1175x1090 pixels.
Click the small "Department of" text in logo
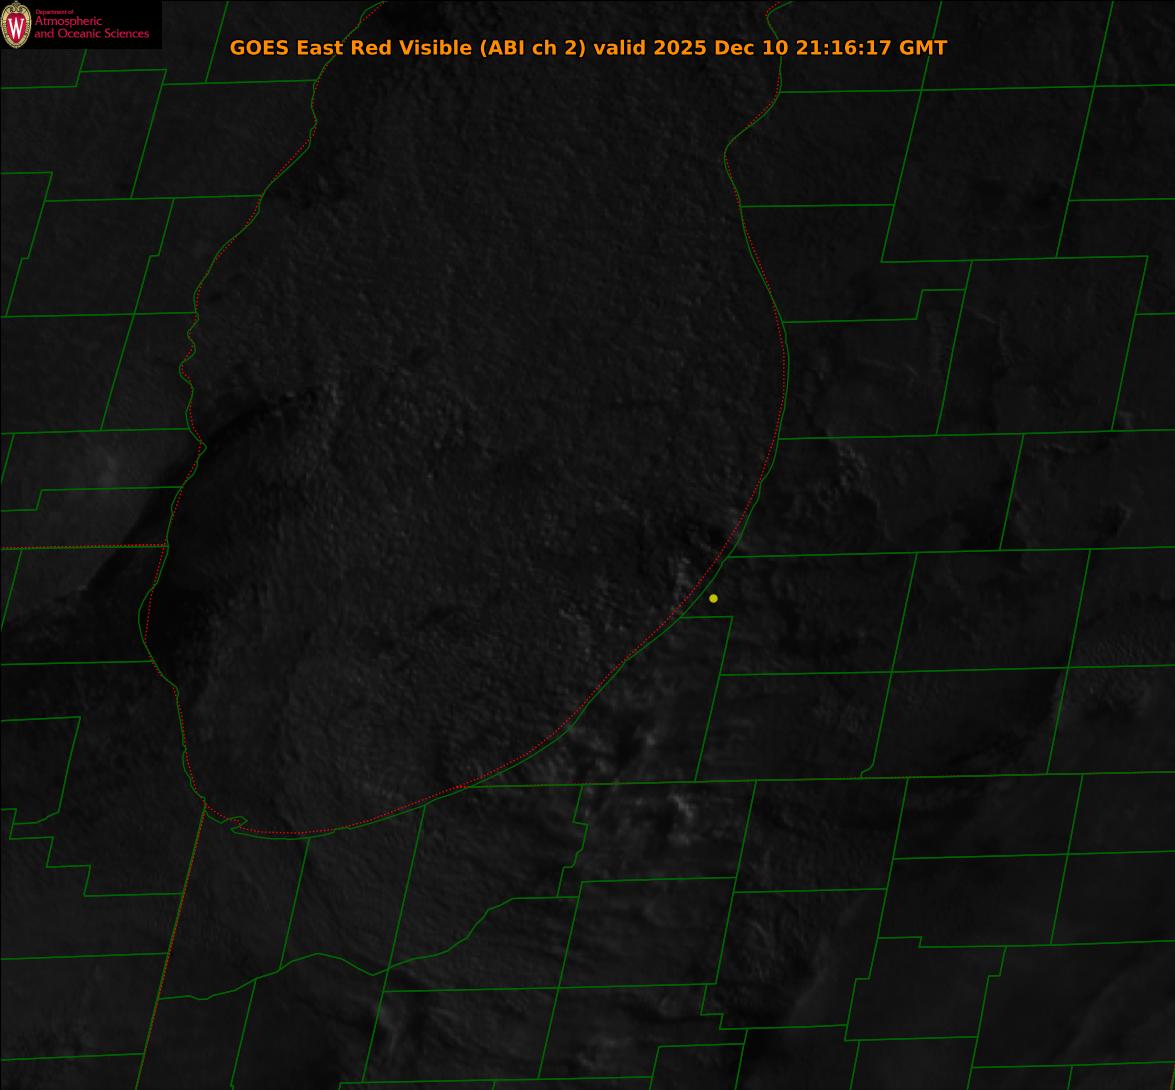pos(54,12)
